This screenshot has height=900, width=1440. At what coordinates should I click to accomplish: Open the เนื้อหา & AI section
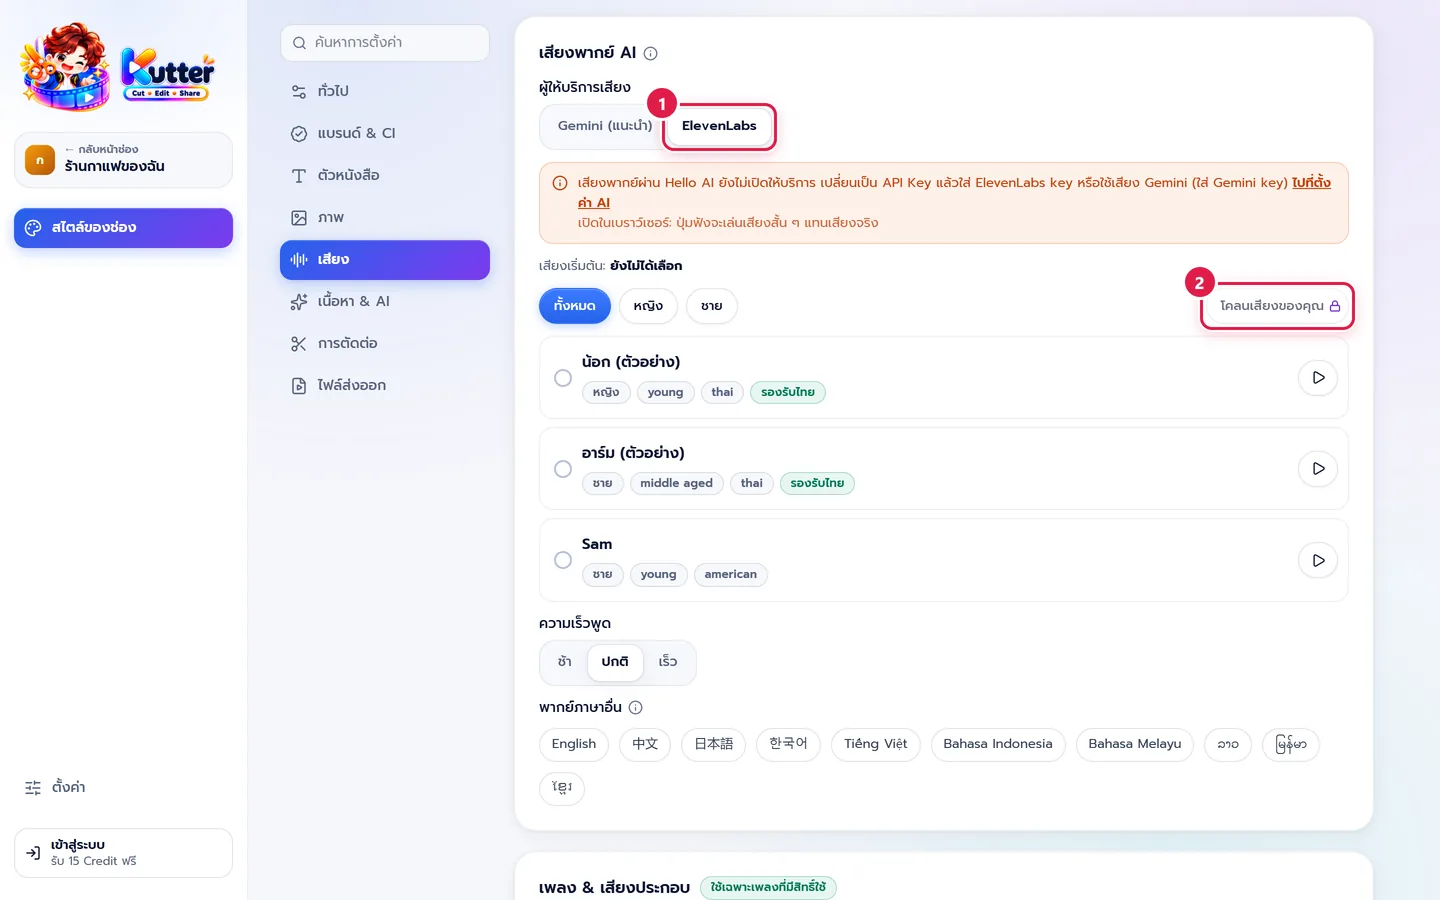pos(385,301)
